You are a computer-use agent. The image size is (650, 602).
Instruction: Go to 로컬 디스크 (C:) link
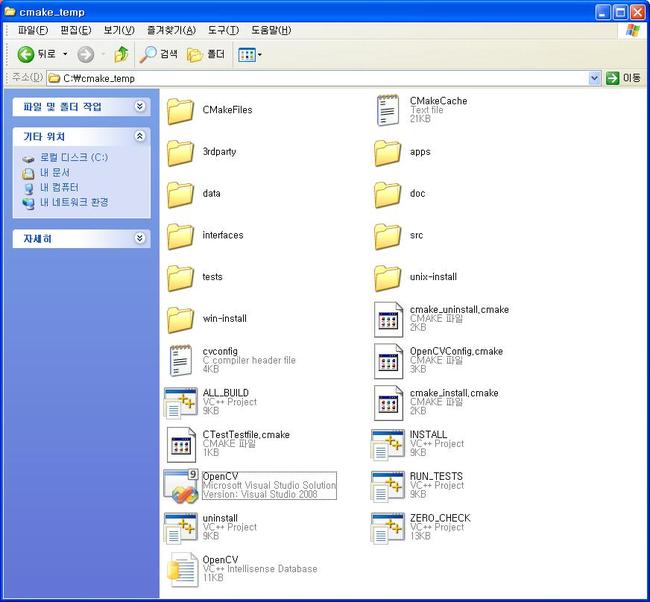pyautogui.click(x=74, y=158)
